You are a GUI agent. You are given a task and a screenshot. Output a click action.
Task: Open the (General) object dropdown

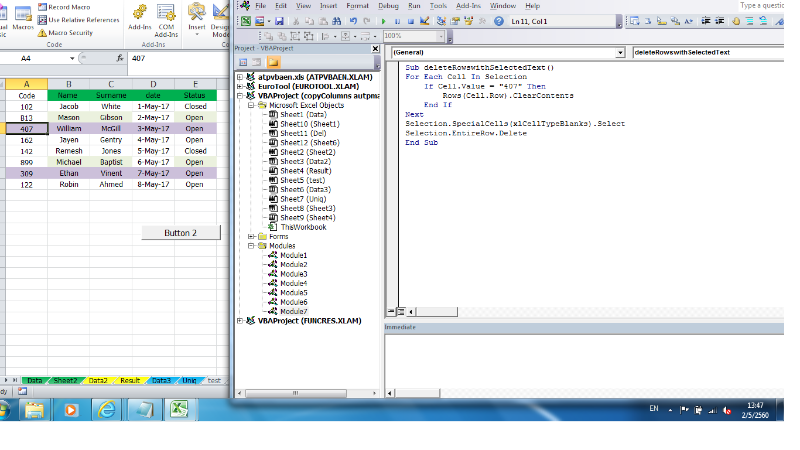(620, 52)
